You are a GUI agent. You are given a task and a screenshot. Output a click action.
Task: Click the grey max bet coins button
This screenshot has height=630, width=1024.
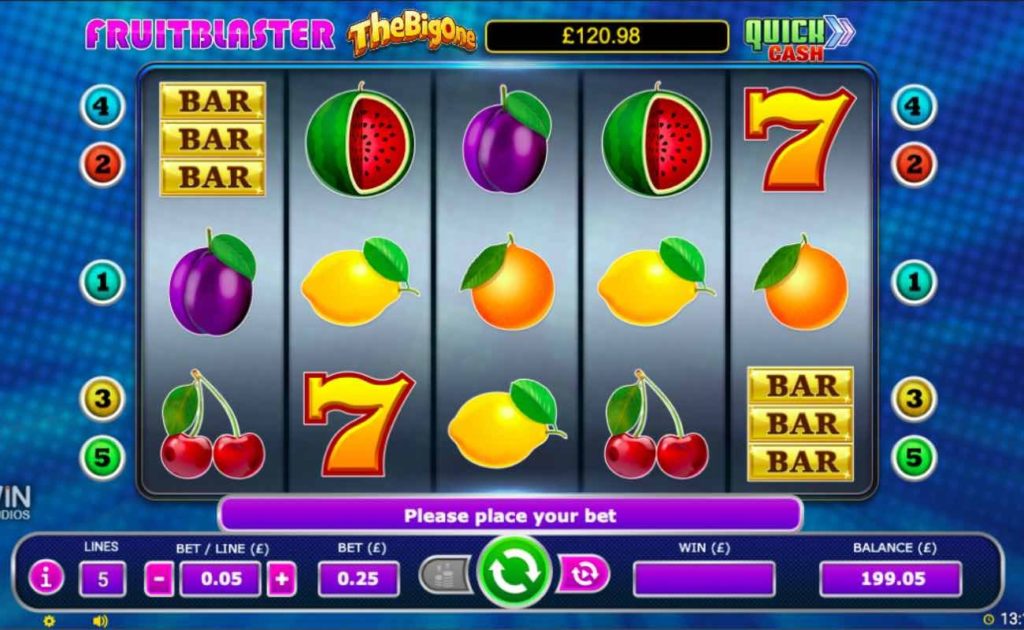pyautogui.click(x=446, y=575)
